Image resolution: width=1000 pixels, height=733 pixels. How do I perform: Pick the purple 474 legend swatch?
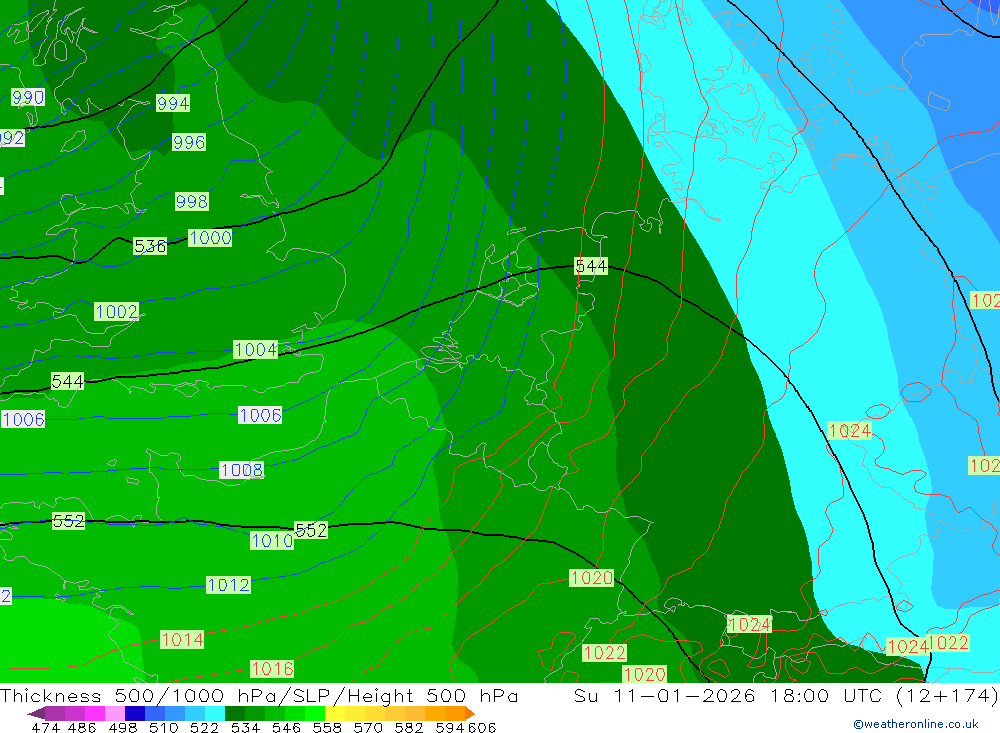coord(55,713)
